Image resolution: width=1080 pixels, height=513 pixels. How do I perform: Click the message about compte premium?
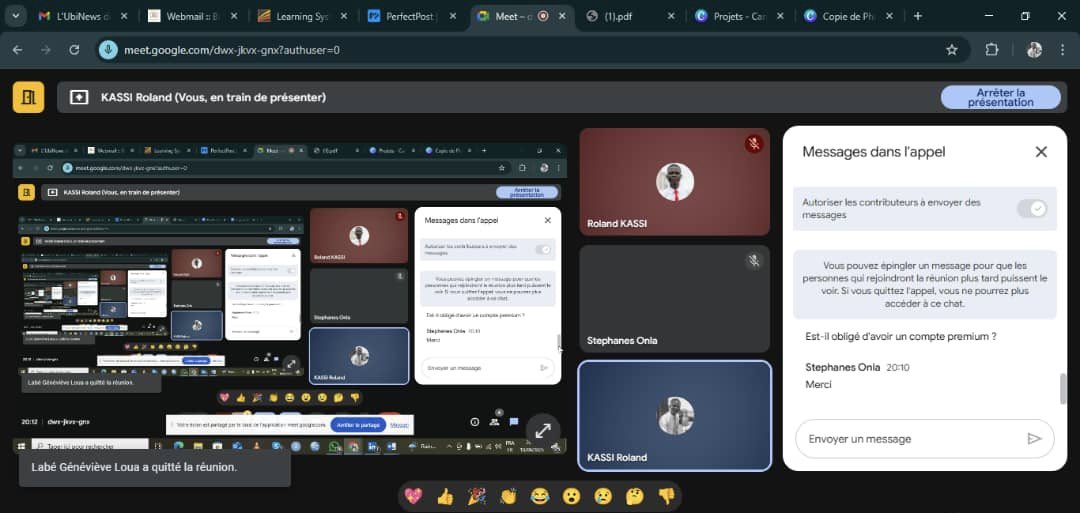[901, 337]
